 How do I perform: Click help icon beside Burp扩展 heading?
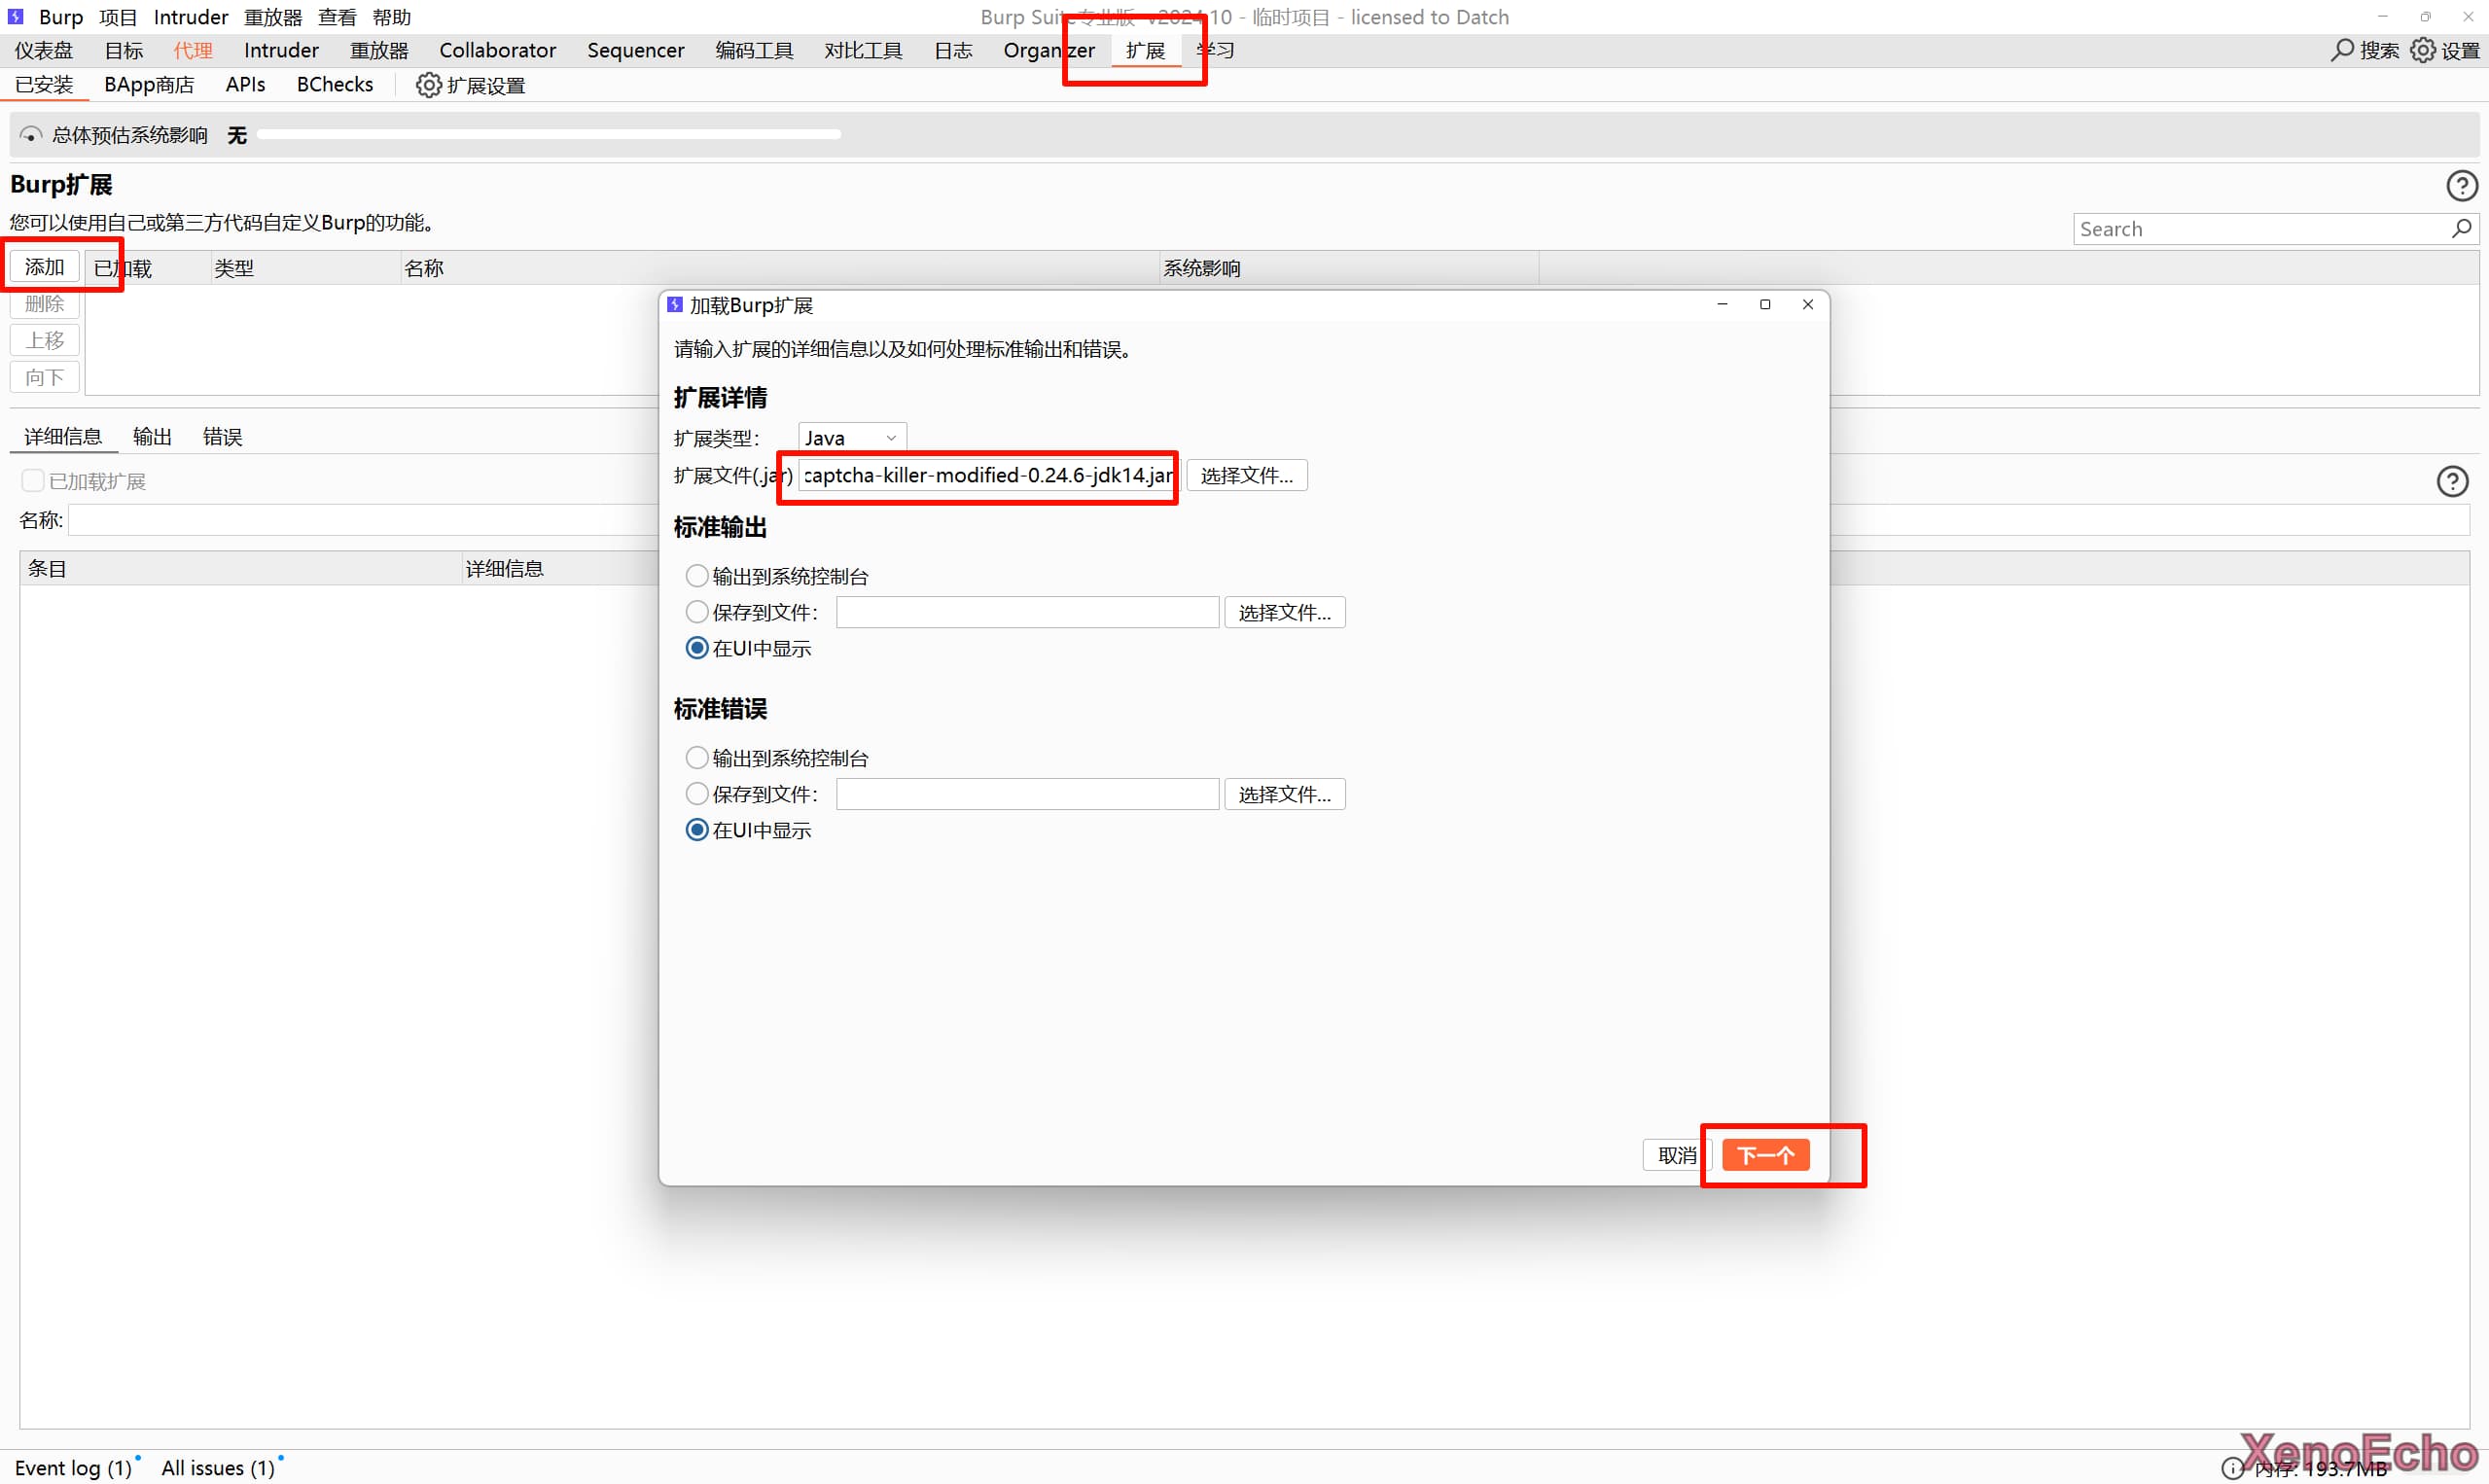click(2461, 186)
